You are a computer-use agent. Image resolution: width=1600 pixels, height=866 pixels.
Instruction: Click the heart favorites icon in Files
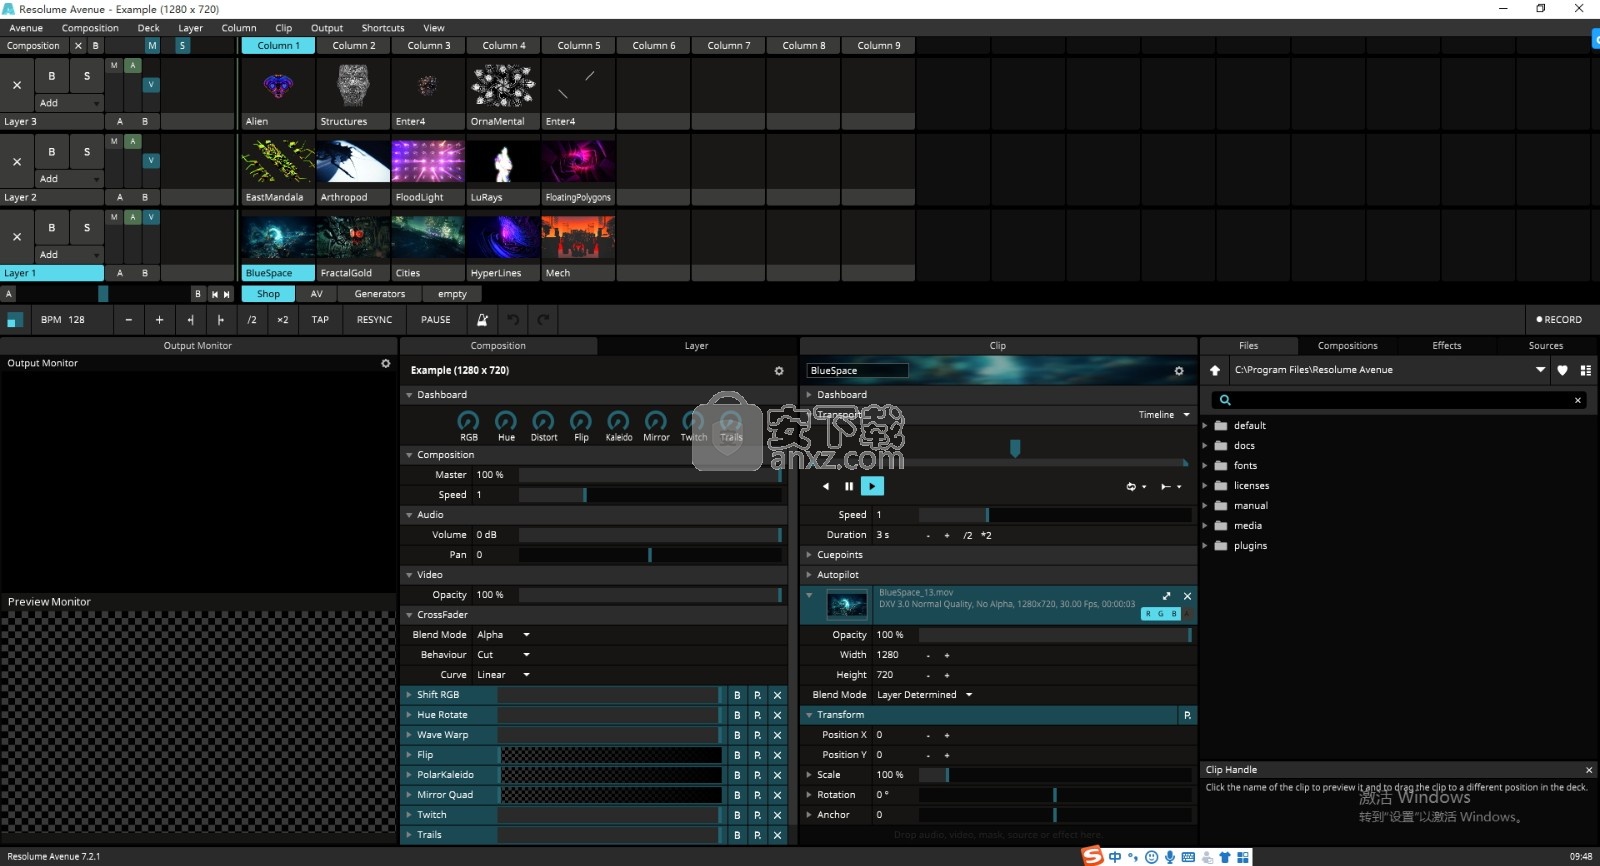click(1562, 370)
